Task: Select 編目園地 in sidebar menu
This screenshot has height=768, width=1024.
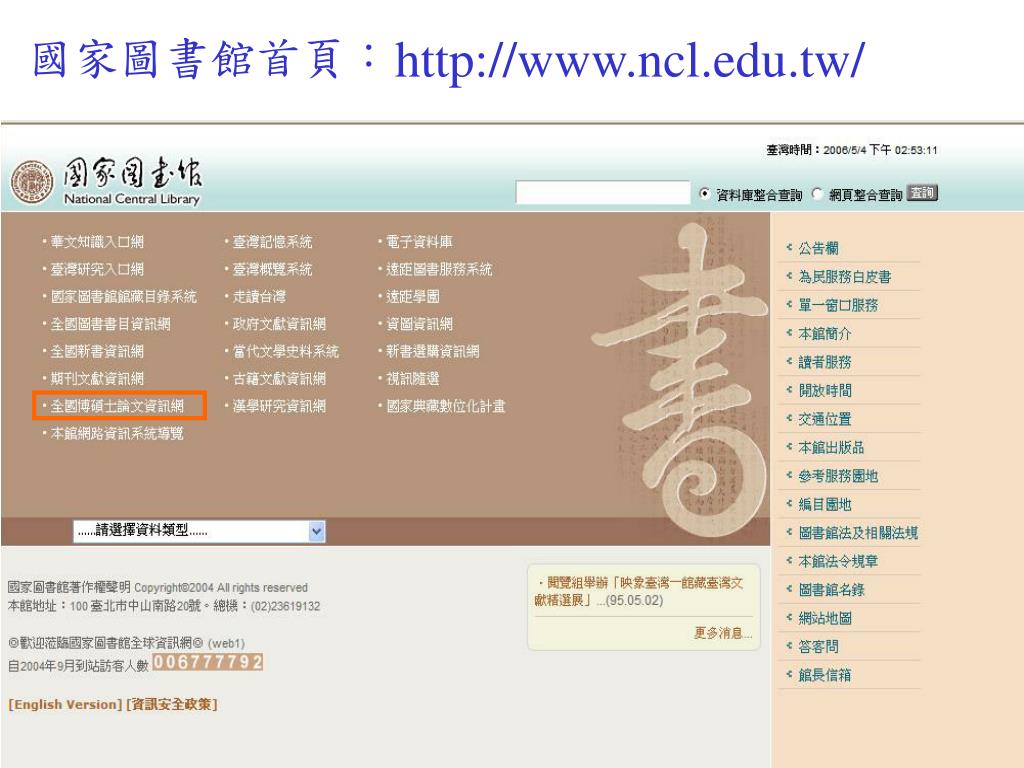Action: coord(825,504)
